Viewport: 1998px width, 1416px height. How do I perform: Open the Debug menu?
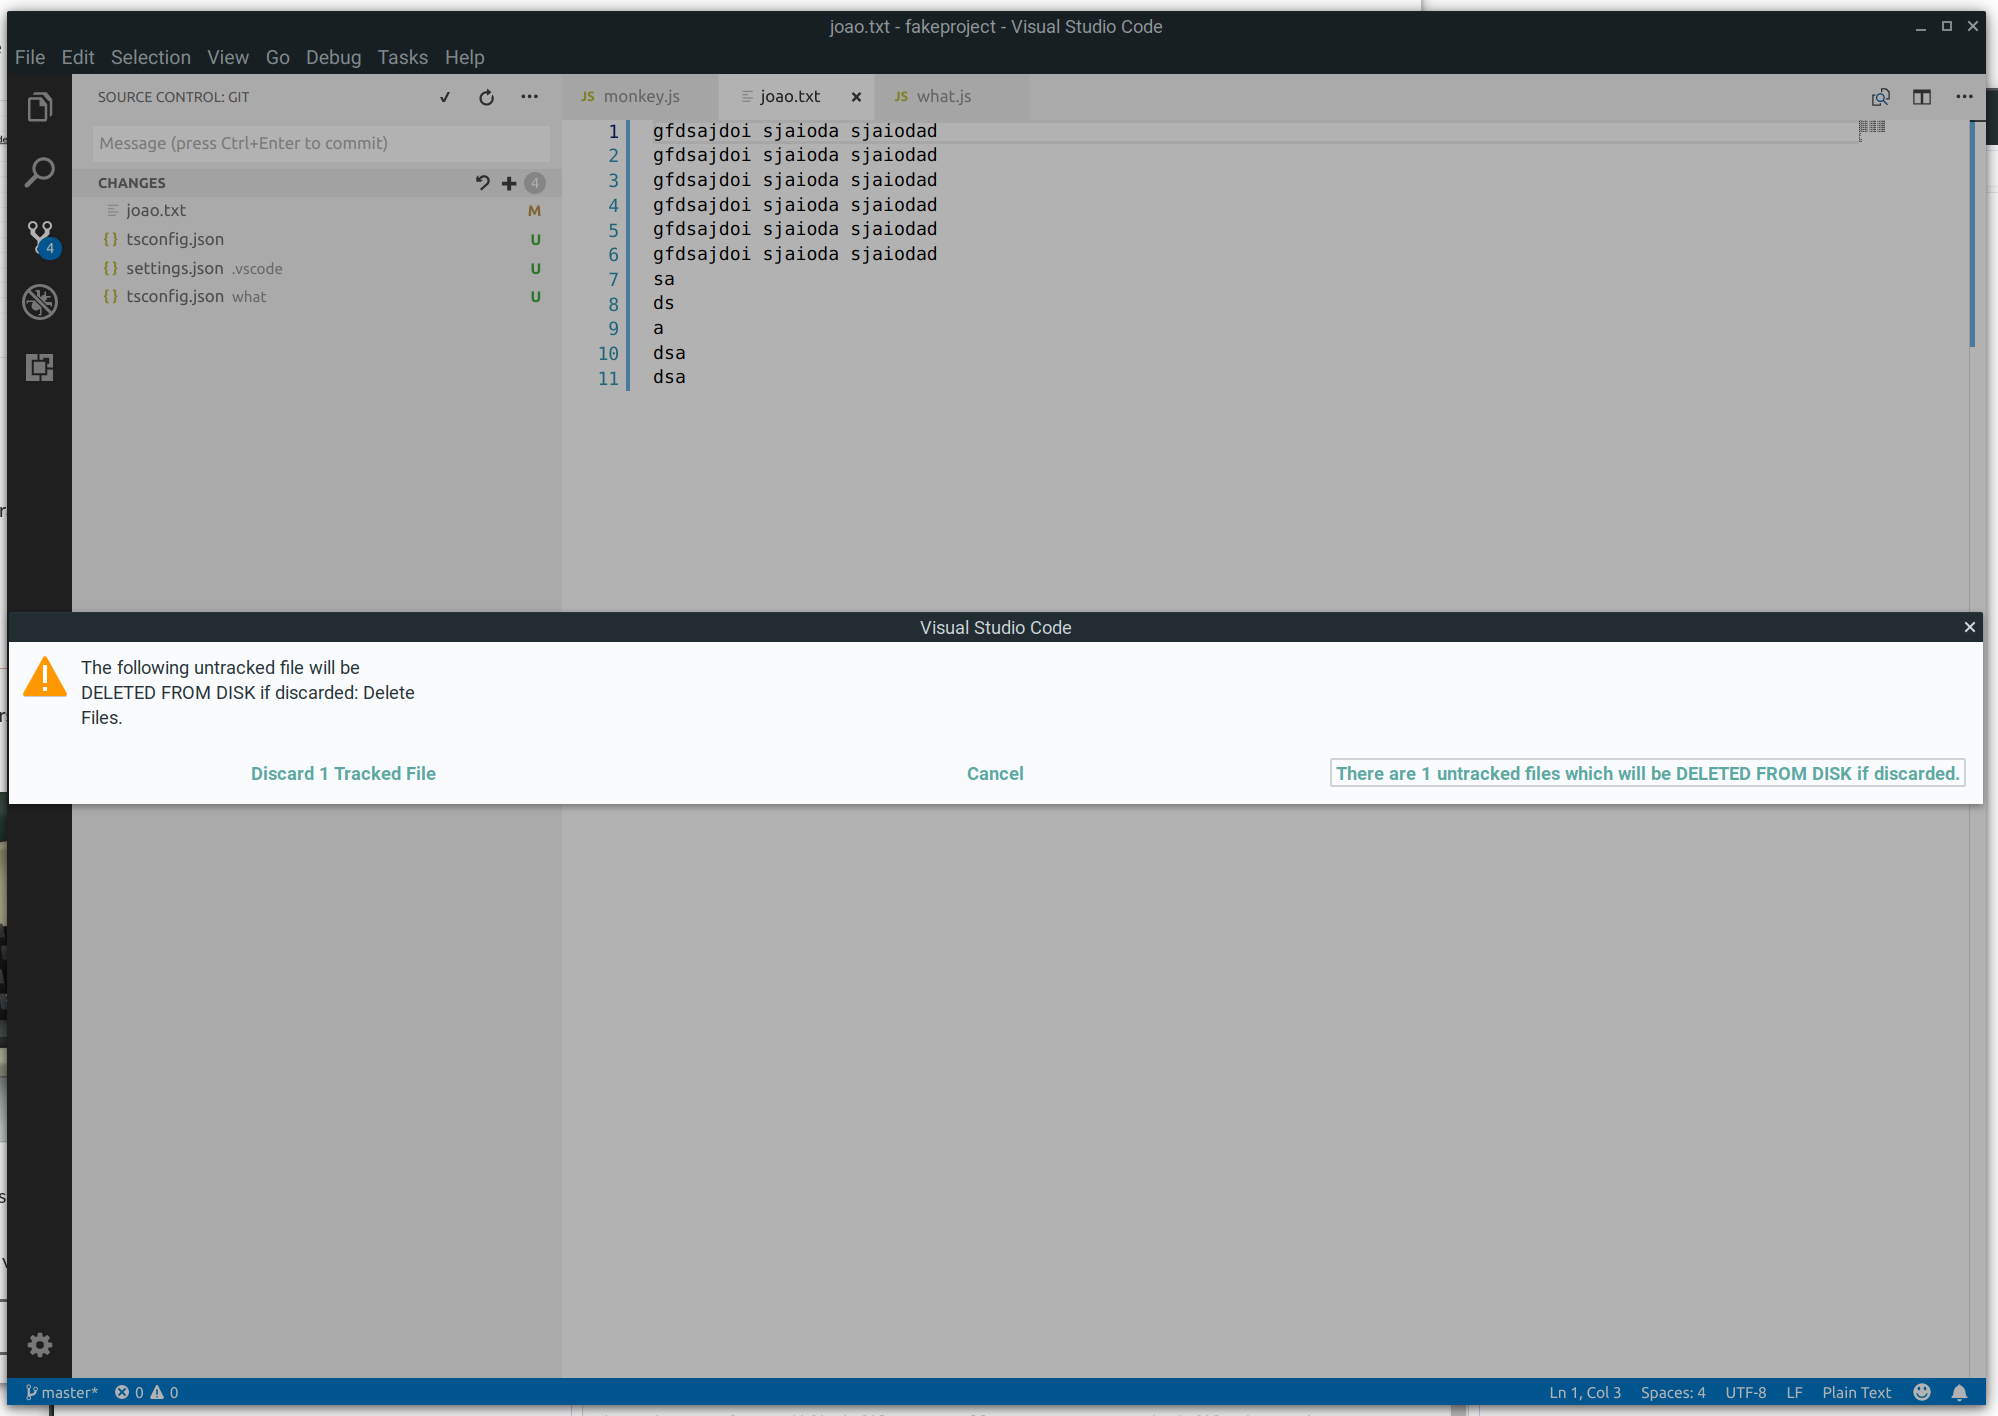pyautogui.click(x=333, y=57)
